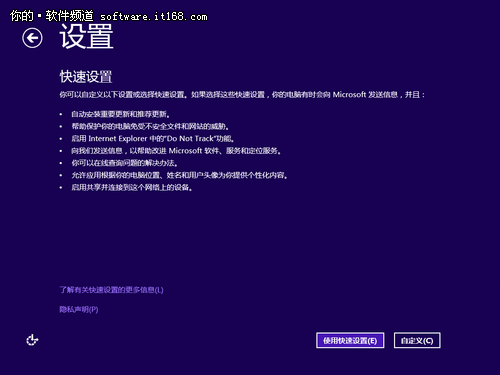
Task: Click bullet about 改进 Microsoft 软件、服务和定位服务
Action: pos(176,151)
